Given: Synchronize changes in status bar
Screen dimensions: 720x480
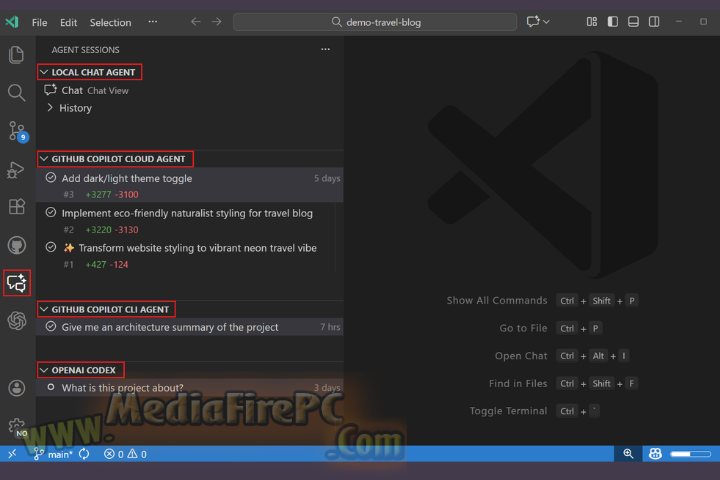Looking at the screenshot, I should pyautogui.click(x=84, y=454).
